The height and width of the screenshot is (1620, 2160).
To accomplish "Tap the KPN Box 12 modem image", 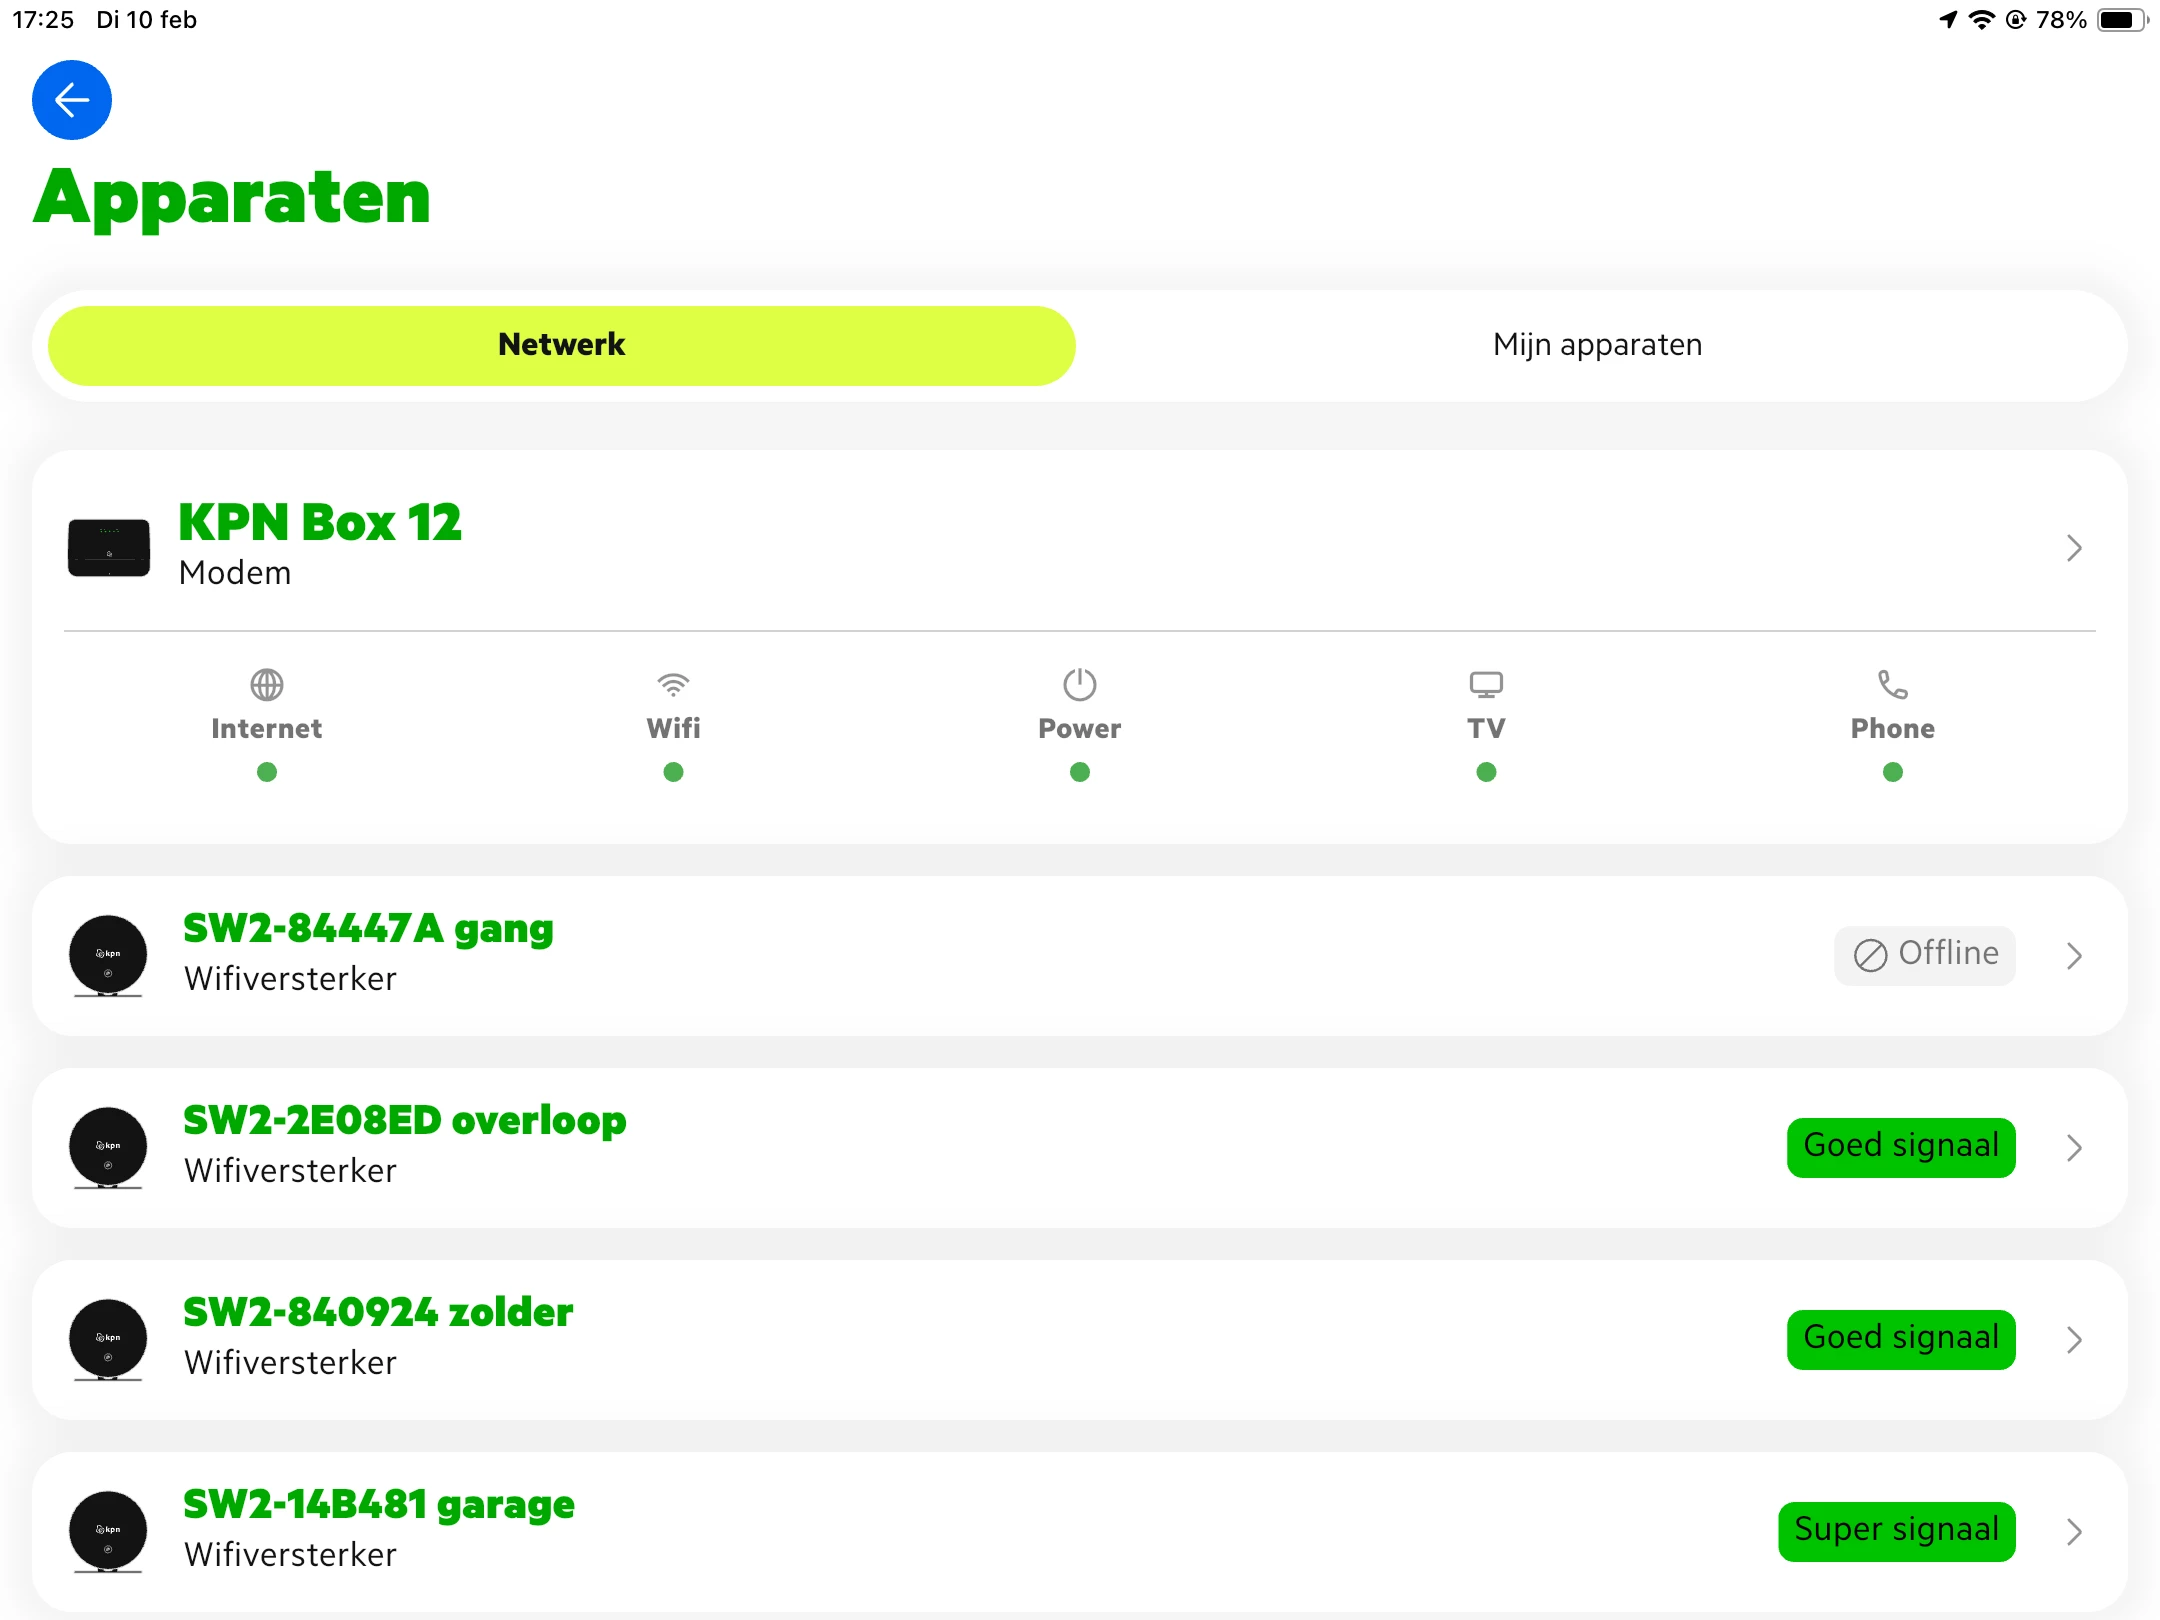I will tap(109, 548).
